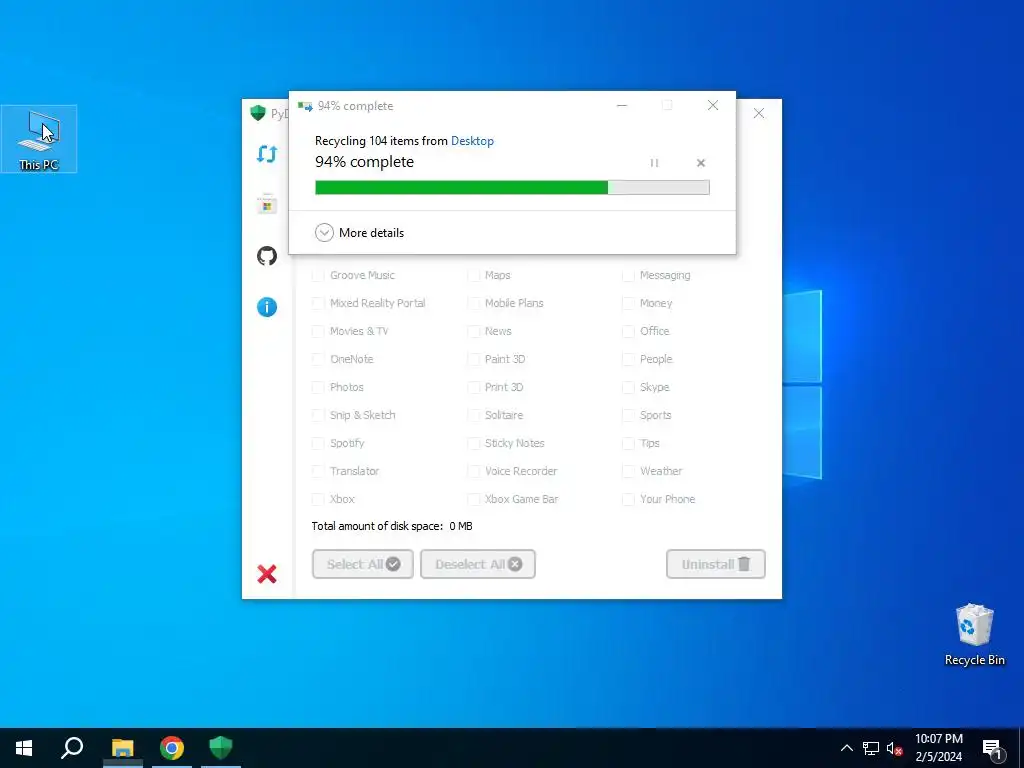Check the Photos checkbox
Viewport: 1024px width, 768px height.
pyautogui.click(x=318, y=387)
